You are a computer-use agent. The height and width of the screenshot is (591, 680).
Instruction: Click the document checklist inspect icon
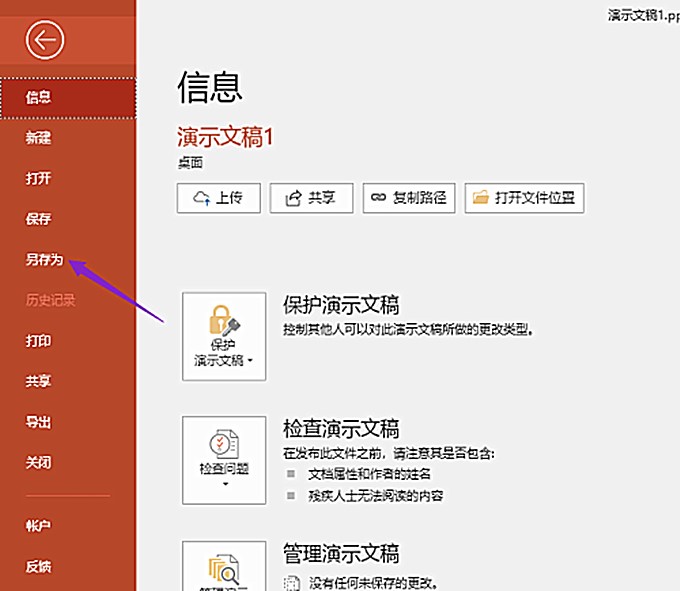click(224, 444)
